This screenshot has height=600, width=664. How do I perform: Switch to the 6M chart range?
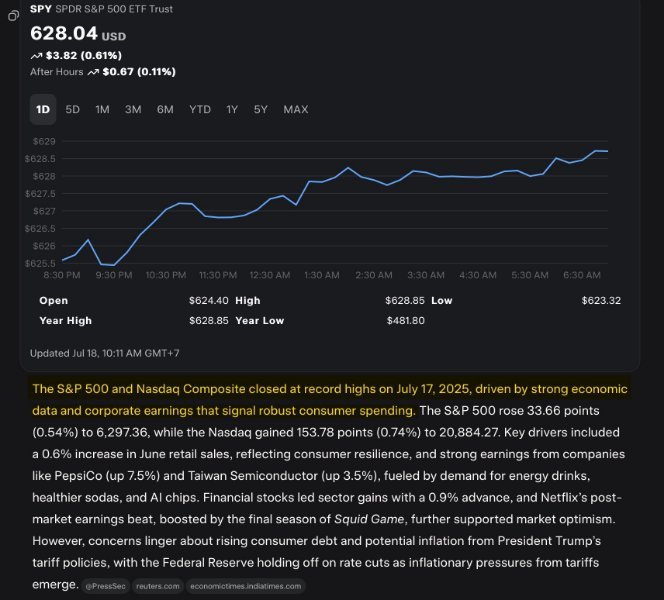[x=165, y=109]
